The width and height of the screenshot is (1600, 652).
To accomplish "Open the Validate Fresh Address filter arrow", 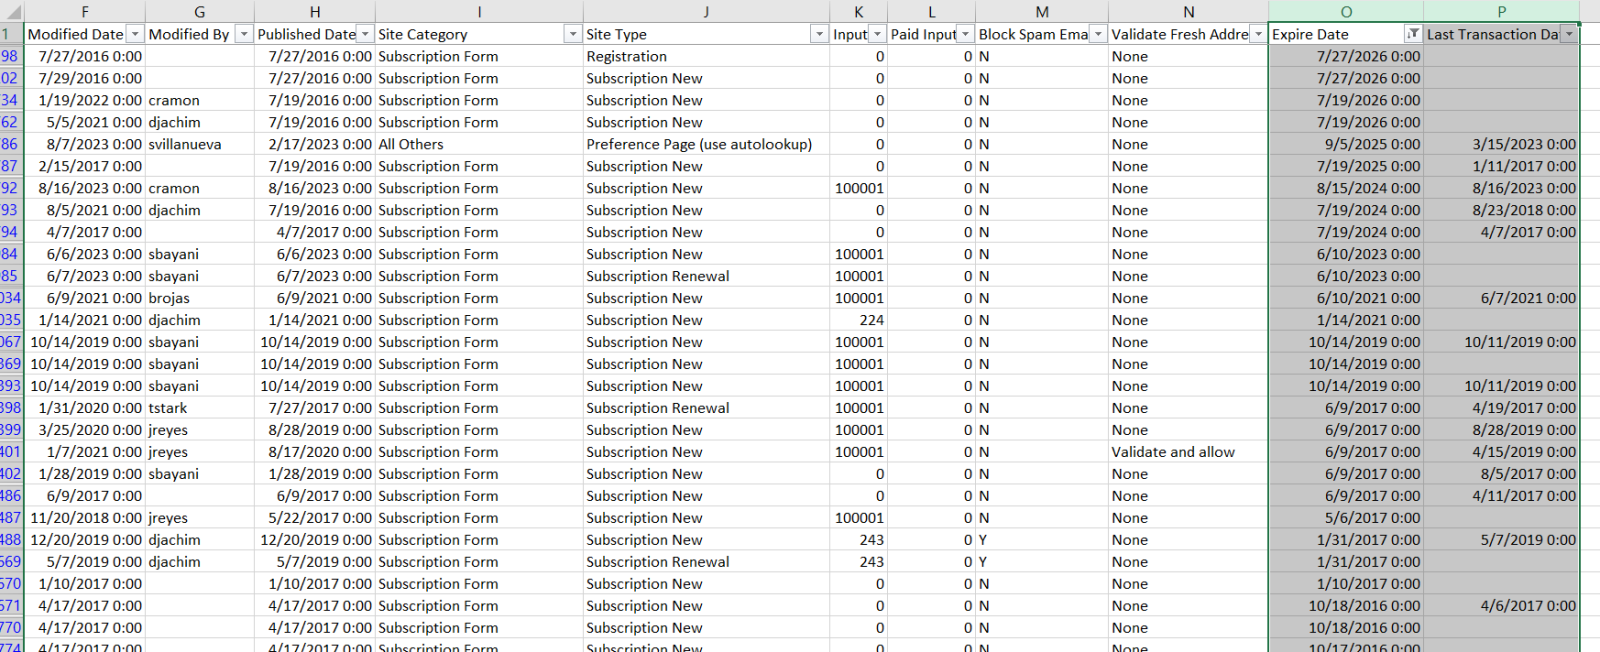I will [x=1258, y=34].
